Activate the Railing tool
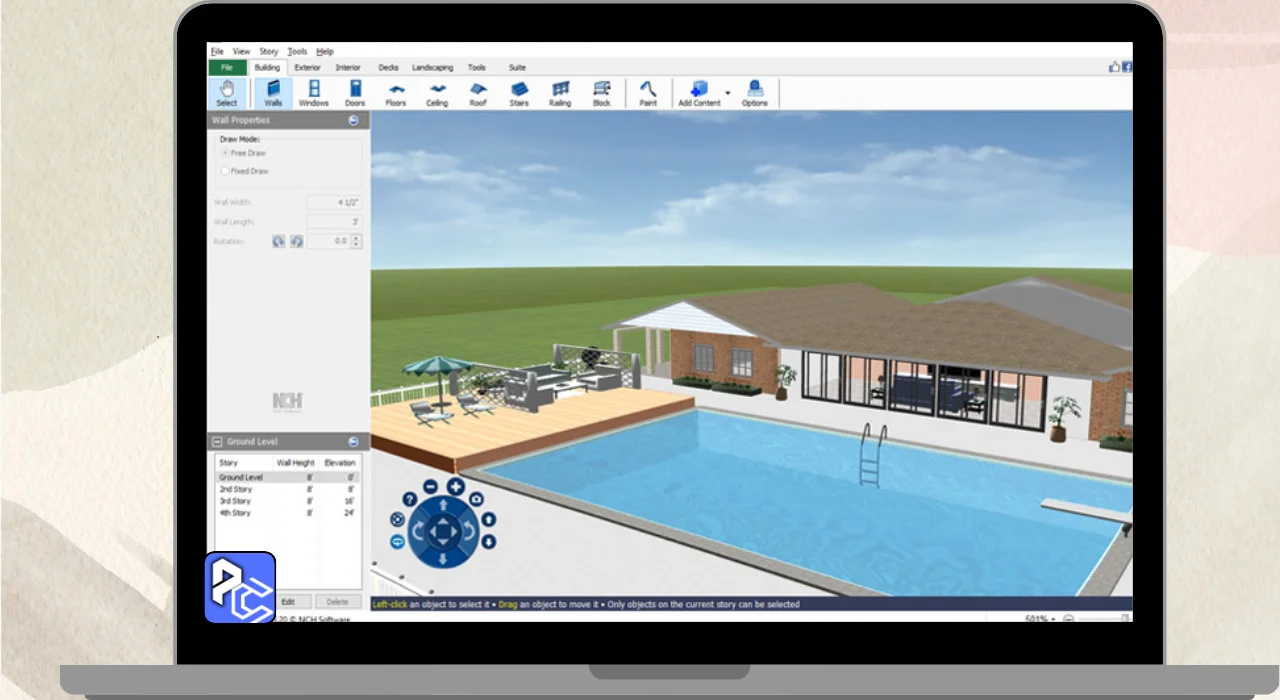1280x700 pixels. click(x=560, y=93)
